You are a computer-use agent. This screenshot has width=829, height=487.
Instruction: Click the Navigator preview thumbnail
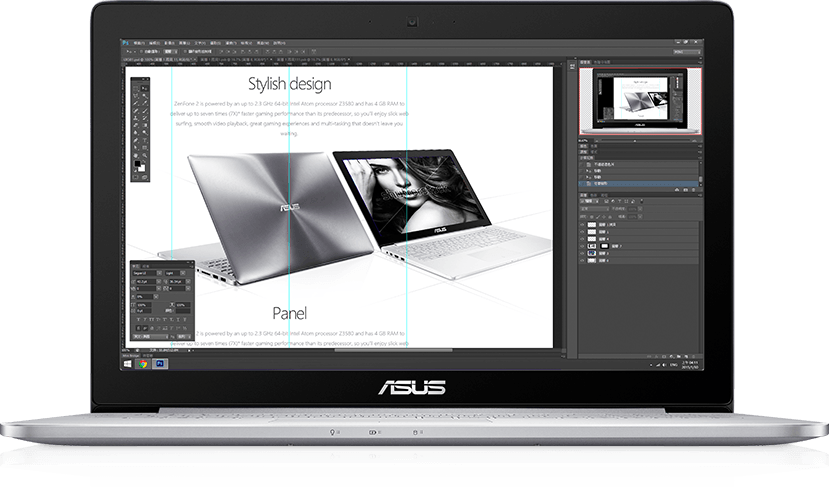[x=640, y=100]
